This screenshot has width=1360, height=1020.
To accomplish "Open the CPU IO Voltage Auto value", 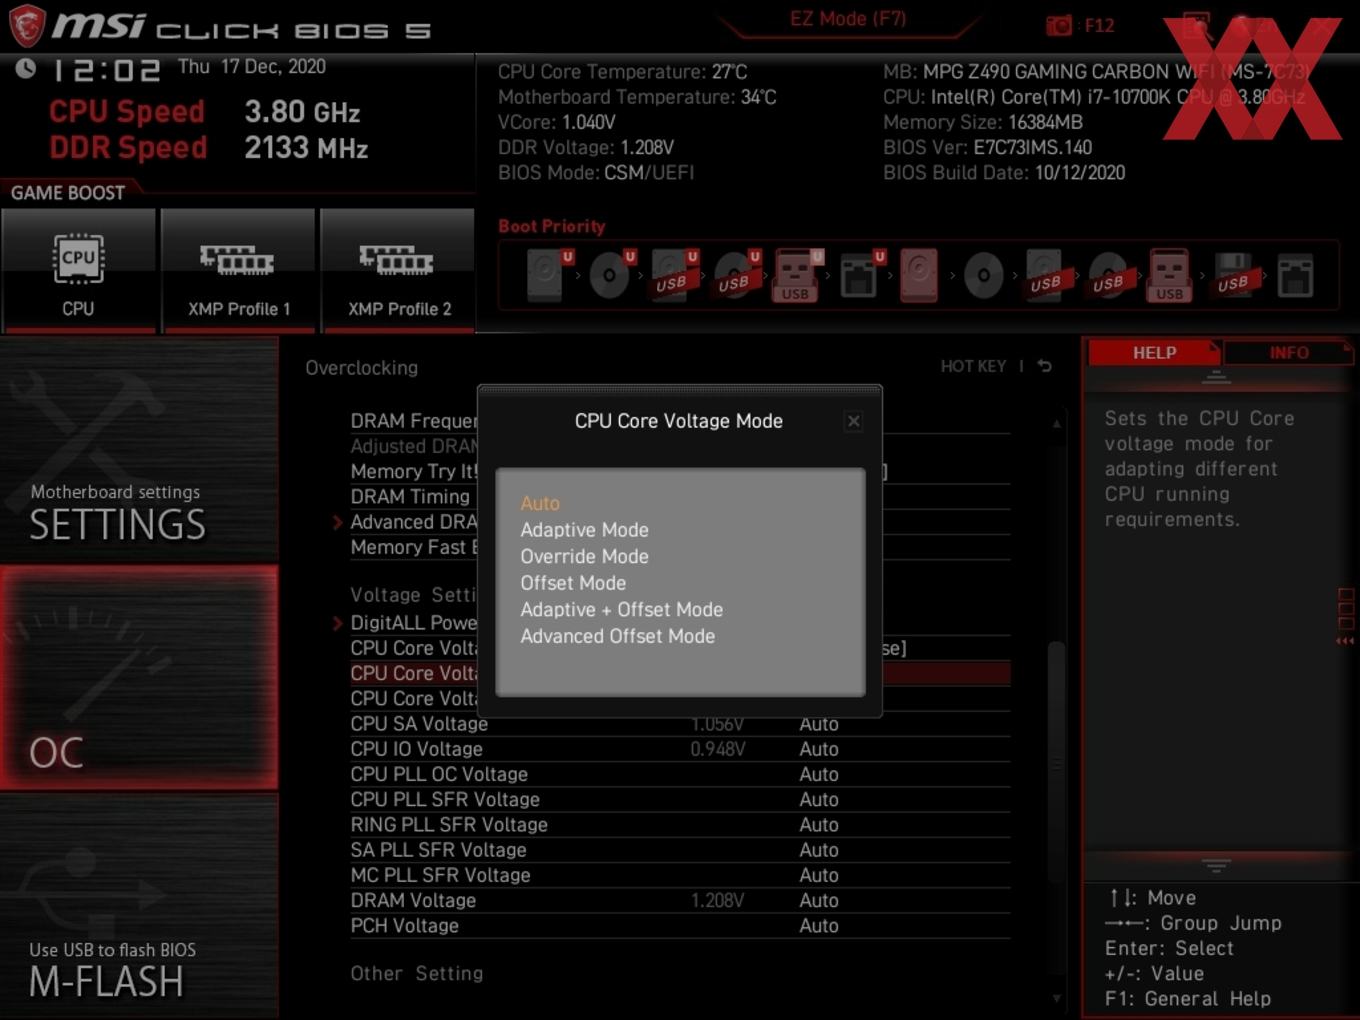I will point(818,749).
